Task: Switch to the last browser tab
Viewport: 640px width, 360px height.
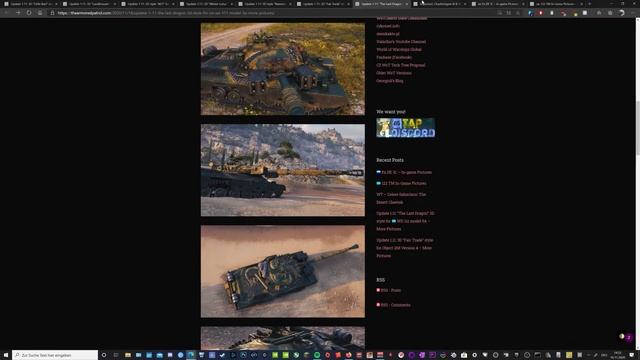Action: coord(556,4)
